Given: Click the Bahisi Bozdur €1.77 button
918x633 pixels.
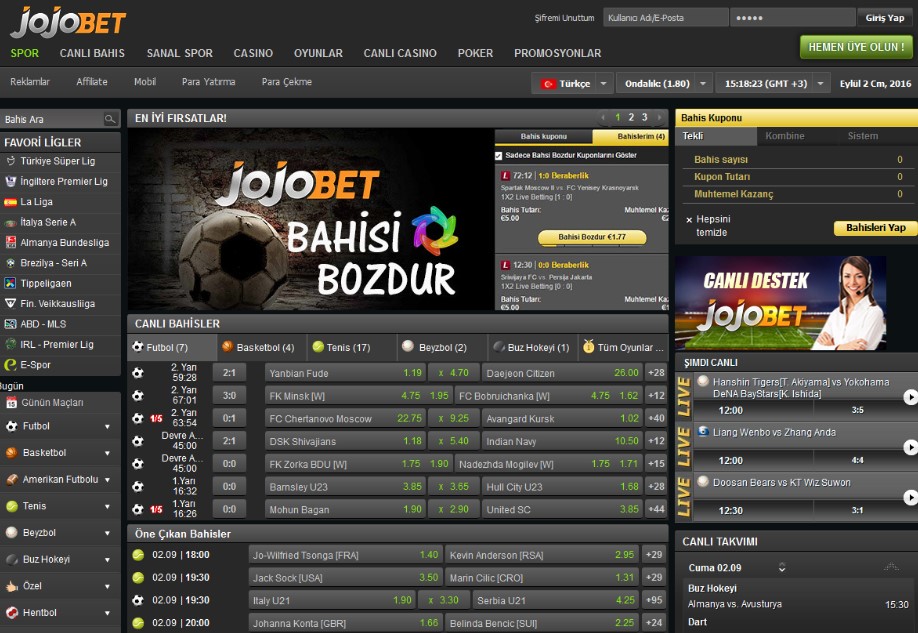Looking at the screenshot, I should tap(592, 237).
